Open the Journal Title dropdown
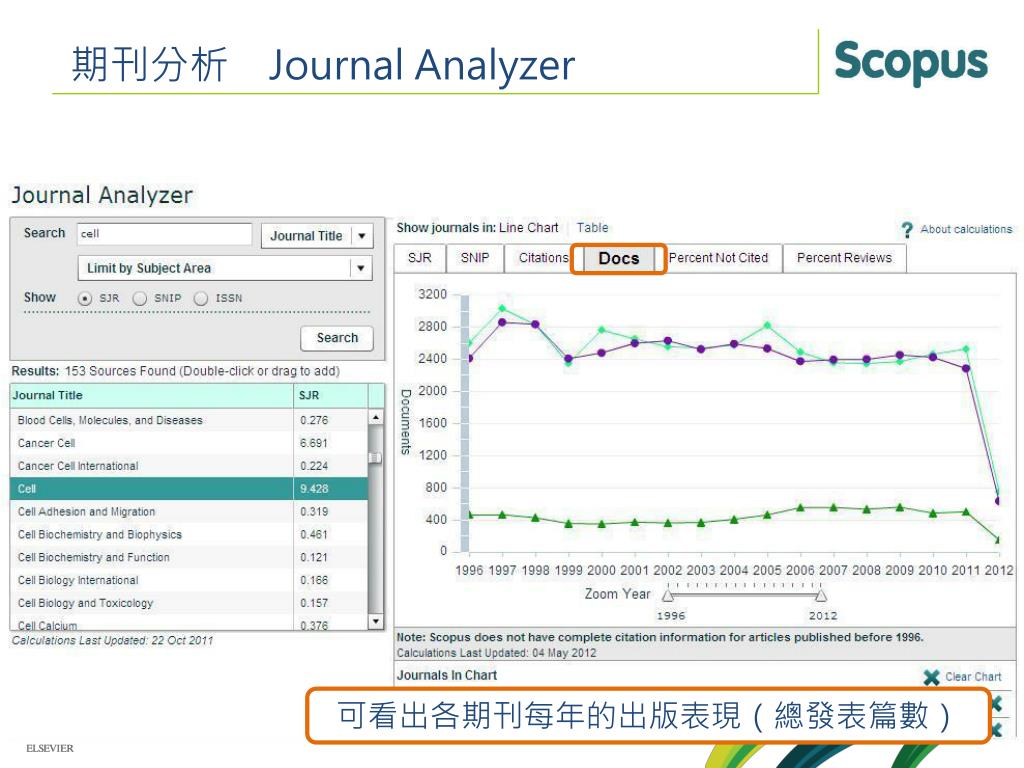1024x768 pixels. click(x=317, y=236)
